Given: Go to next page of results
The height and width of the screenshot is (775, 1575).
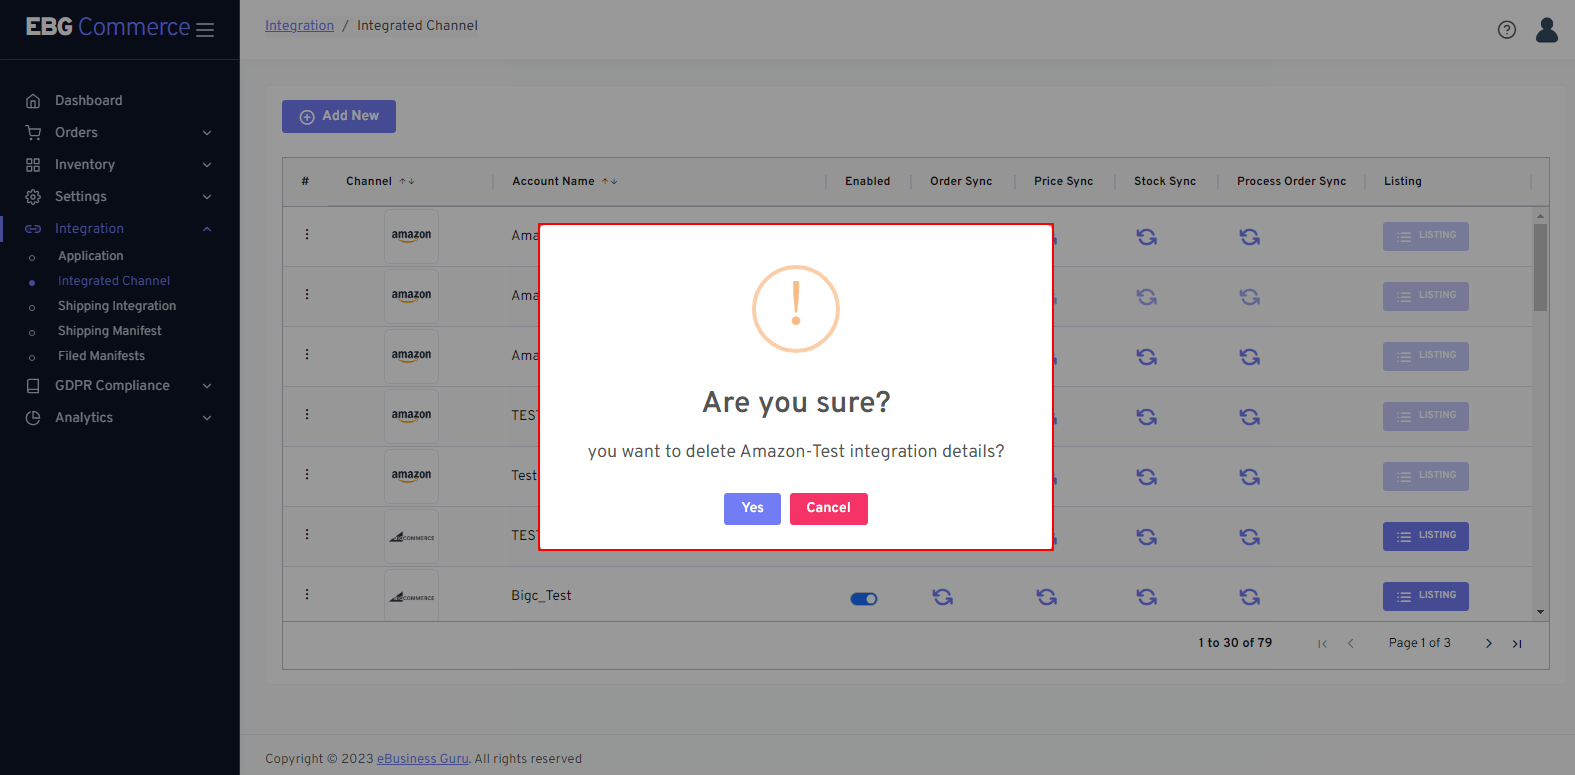Looking at the screenshot, I should pos(1488,643).
